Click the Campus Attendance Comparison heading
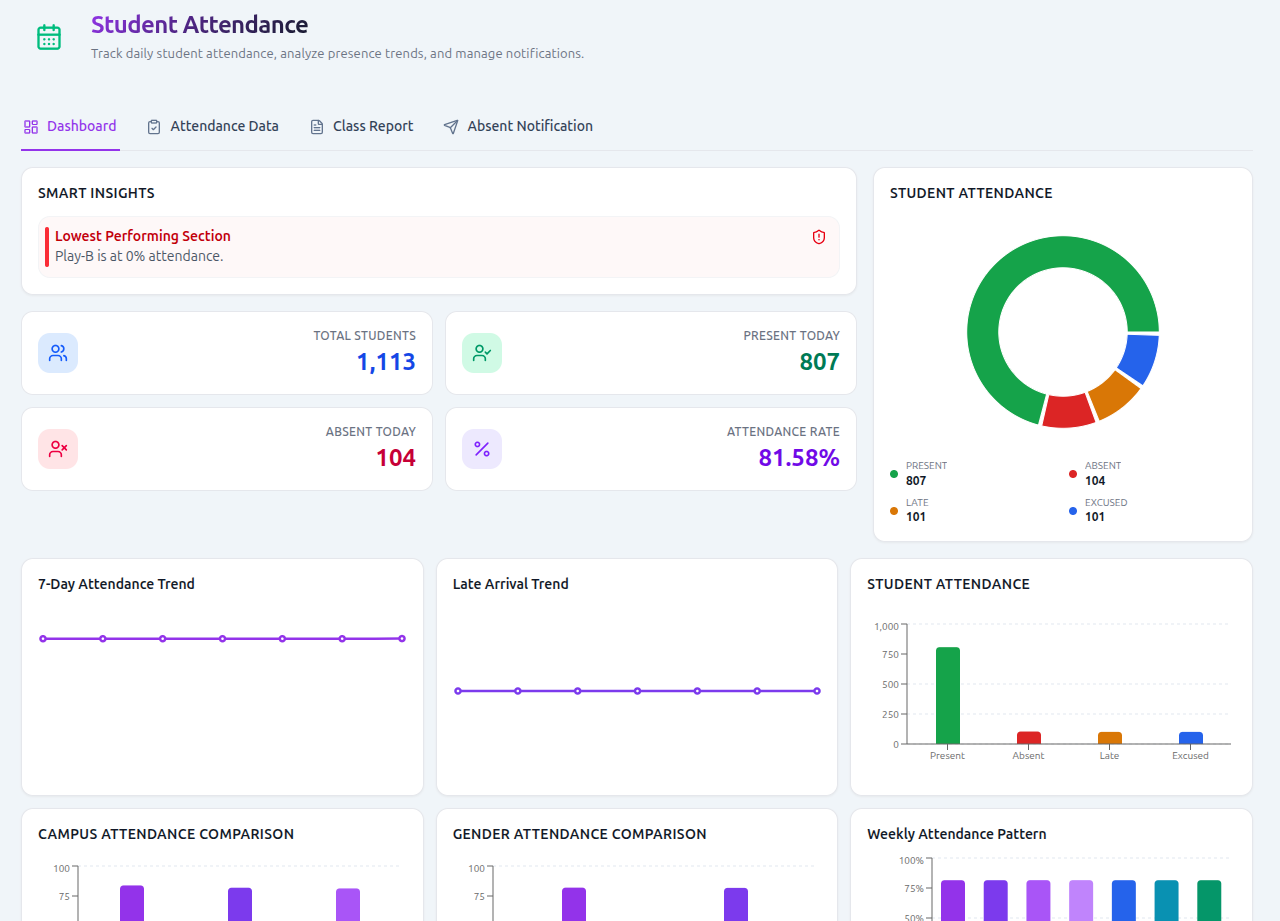 pyautogui.click(x=166, y=834)
